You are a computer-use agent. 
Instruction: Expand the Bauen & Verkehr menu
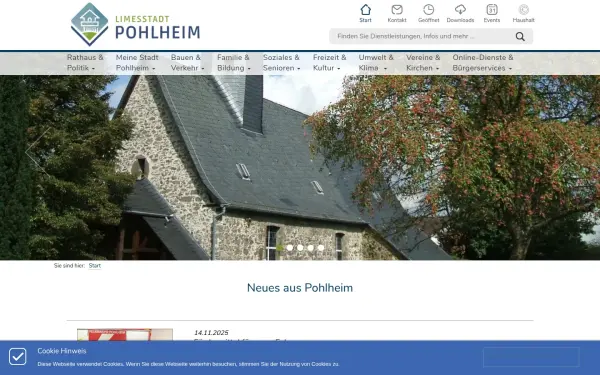pos(187,63)
